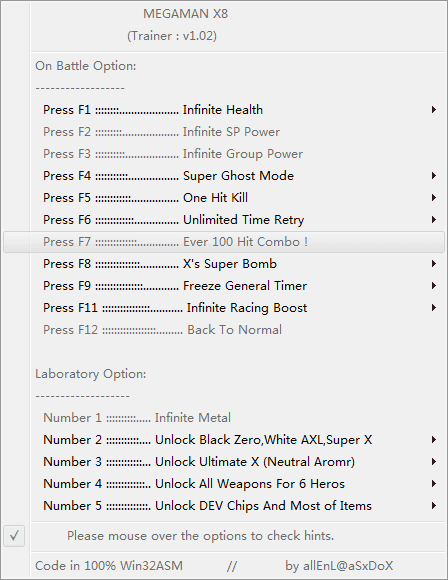Select Press F1 Infinite Health item
The height and width of the screenshot is (580, 448).
[224, 110]
